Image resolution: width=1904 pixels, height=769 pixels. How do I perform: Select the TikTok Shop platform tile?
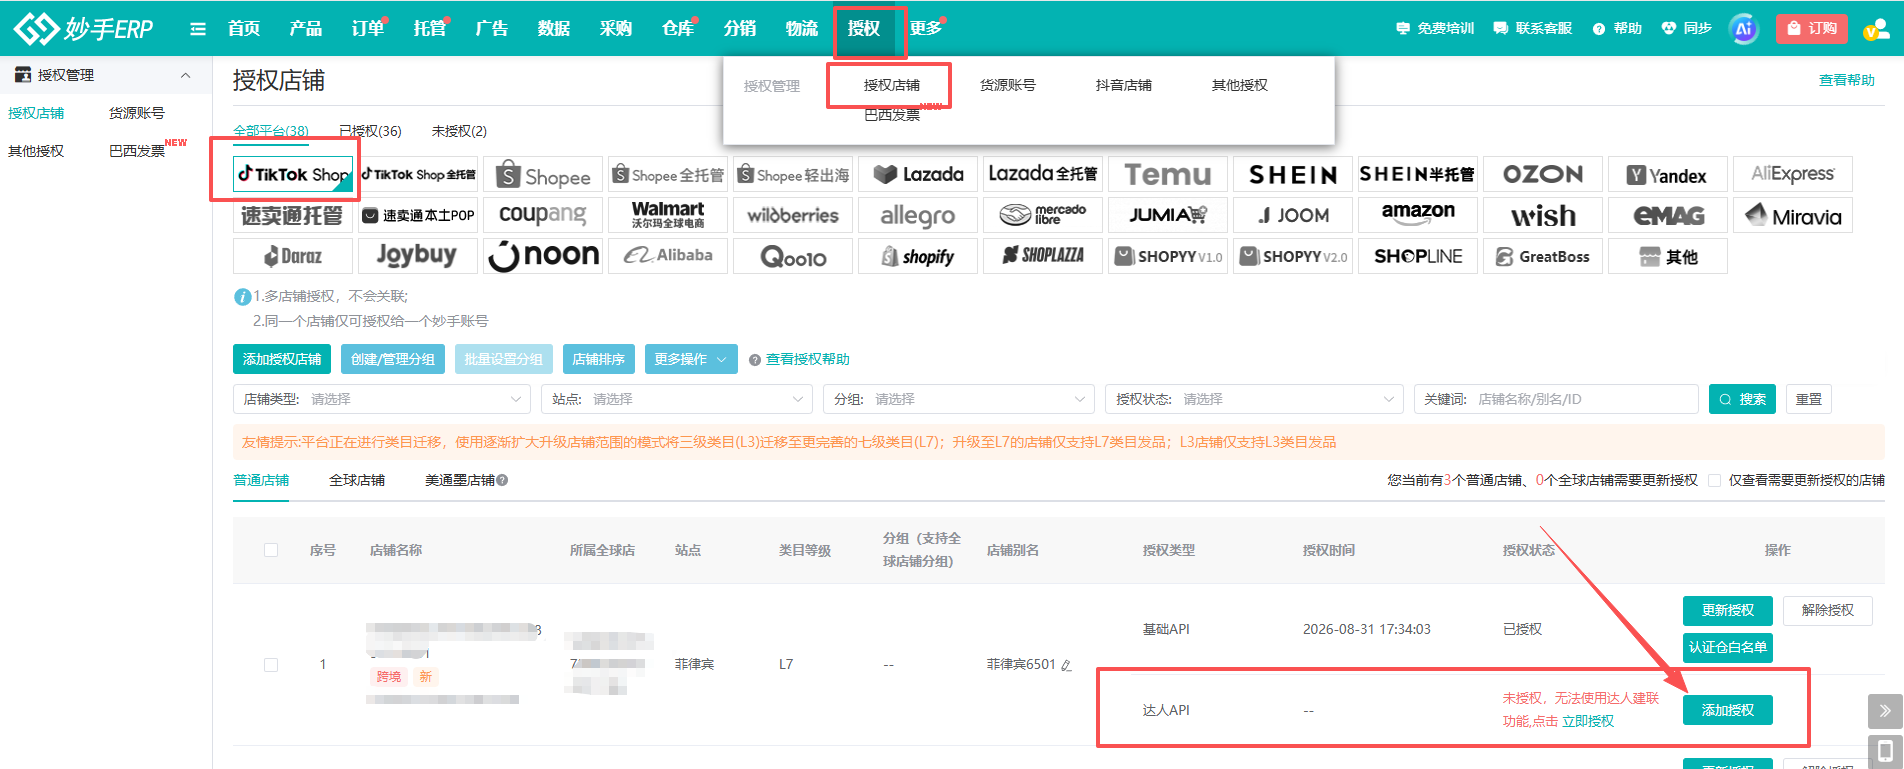click(x=293, y=174)
